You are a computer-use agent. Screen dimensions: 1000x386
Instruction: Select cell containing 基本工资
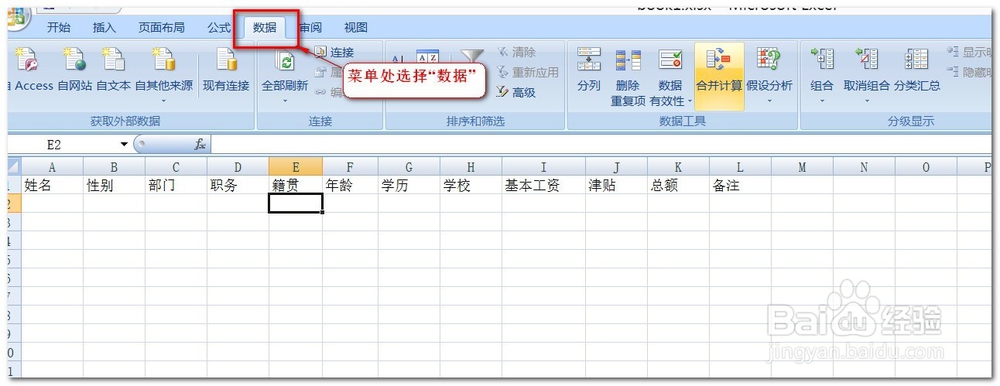click(x=543, y=186)
